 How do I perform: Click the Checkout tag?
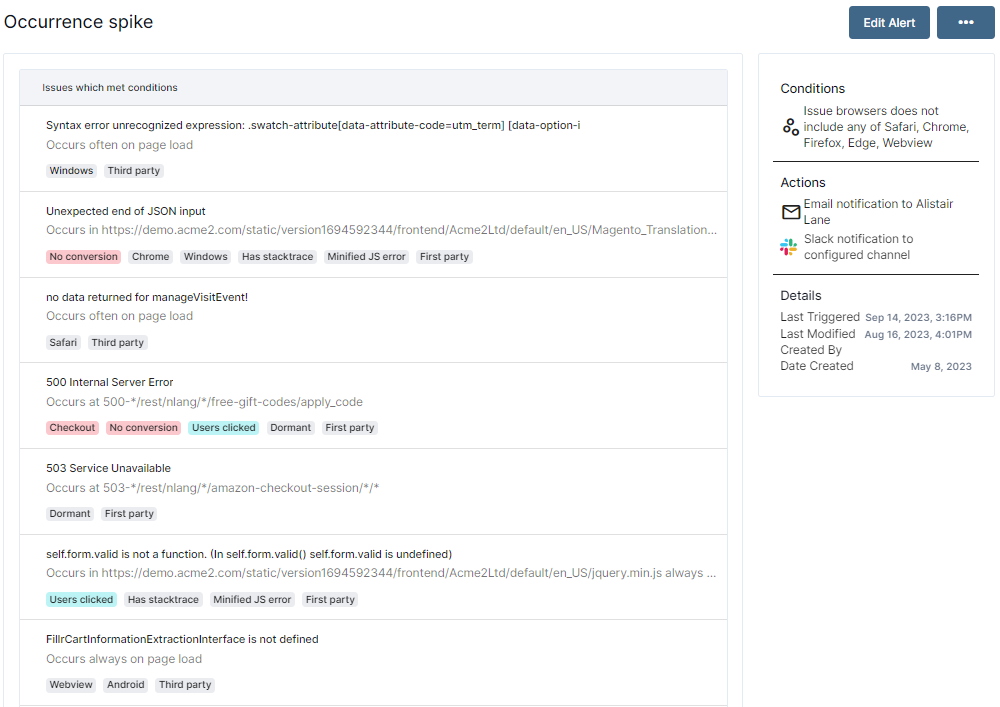tap(72, 428)
